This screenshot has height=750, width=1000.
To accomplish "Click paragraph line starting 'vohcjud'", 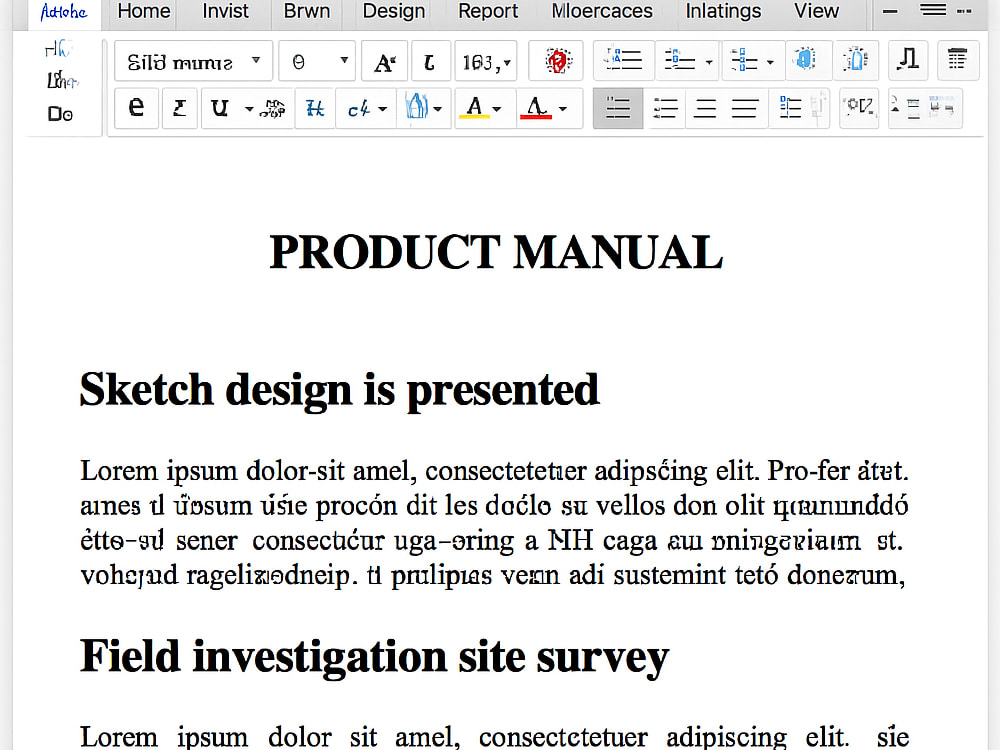I will tap(493, 576).
